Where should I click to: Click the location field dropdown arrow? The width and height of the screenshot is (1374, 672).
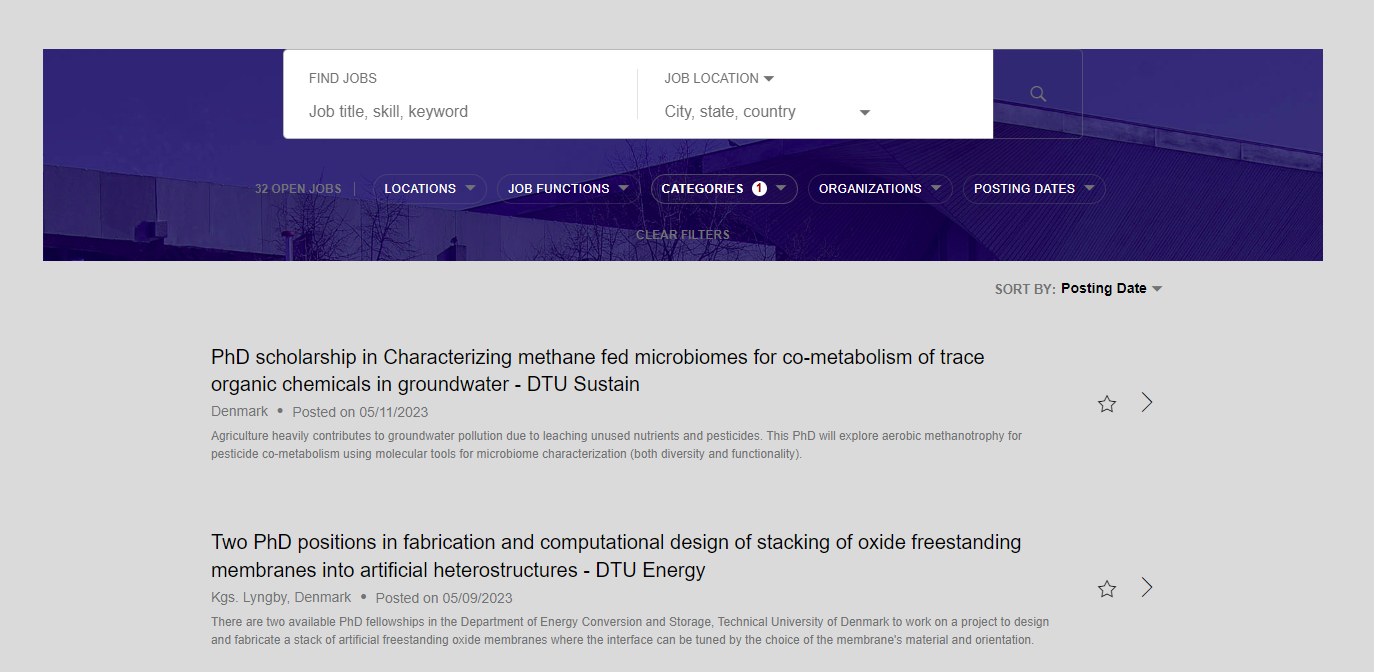point(865,112)
